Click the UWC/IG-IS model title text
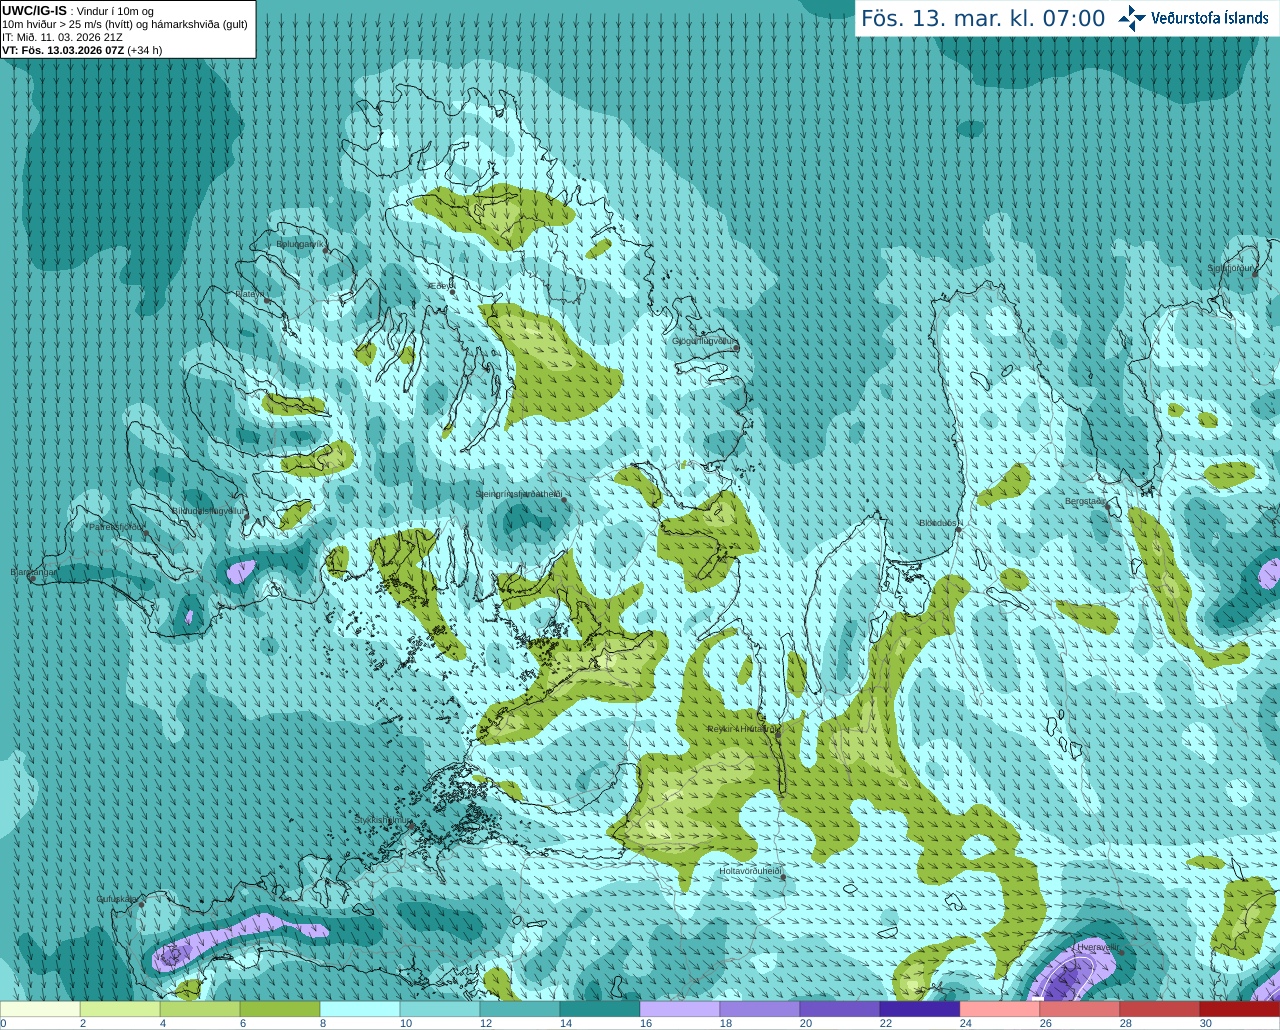Screen dimensions: 1280x1030 pos(34,10)
